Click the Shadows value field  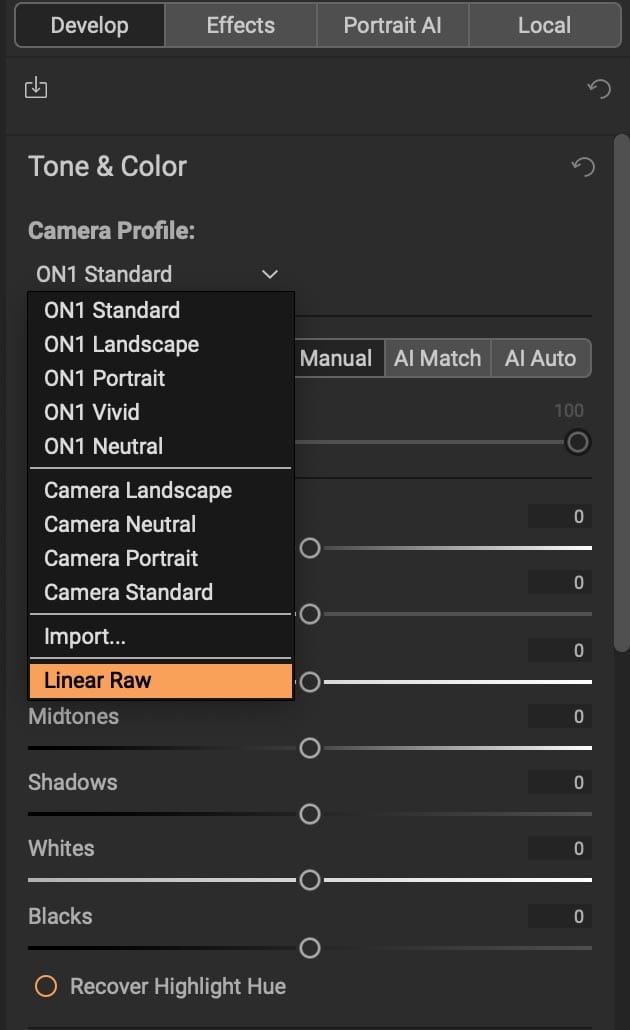(x=560, y=783)
